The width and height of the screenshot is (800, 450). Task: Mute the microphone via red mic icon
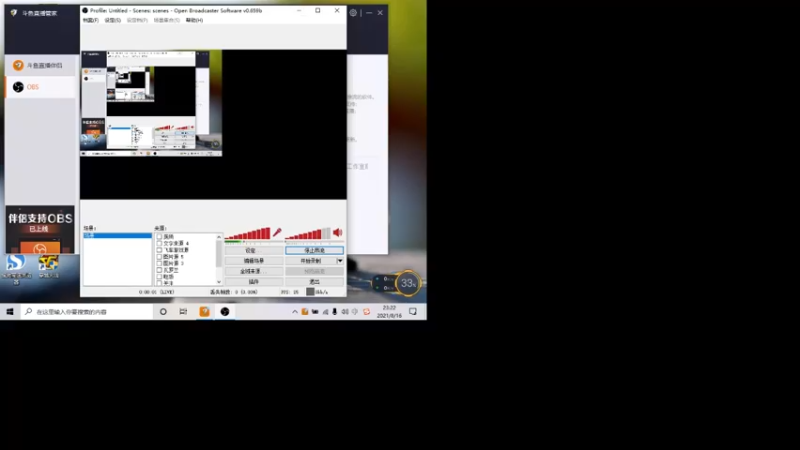point(277,233)
